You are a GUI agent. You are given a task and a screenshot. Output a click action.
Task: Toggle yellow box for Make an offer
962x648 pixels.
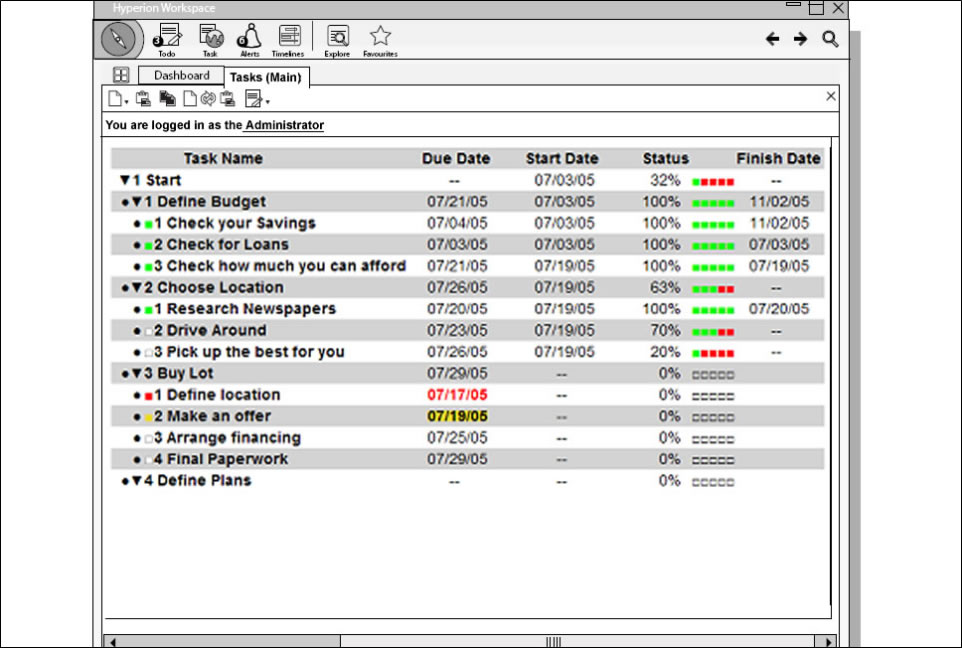(148, 418)
